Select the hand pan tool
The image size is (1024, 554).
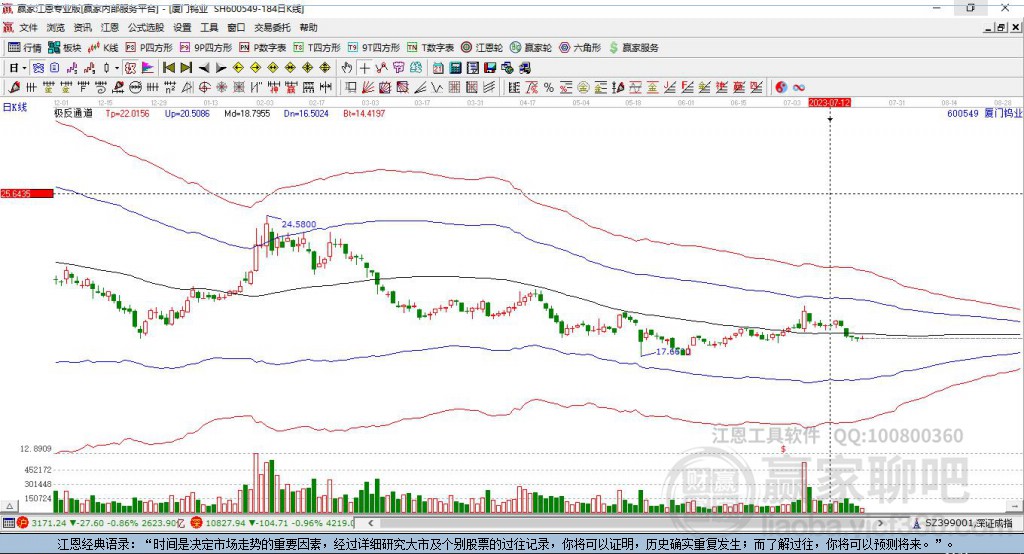click(347, 68)
